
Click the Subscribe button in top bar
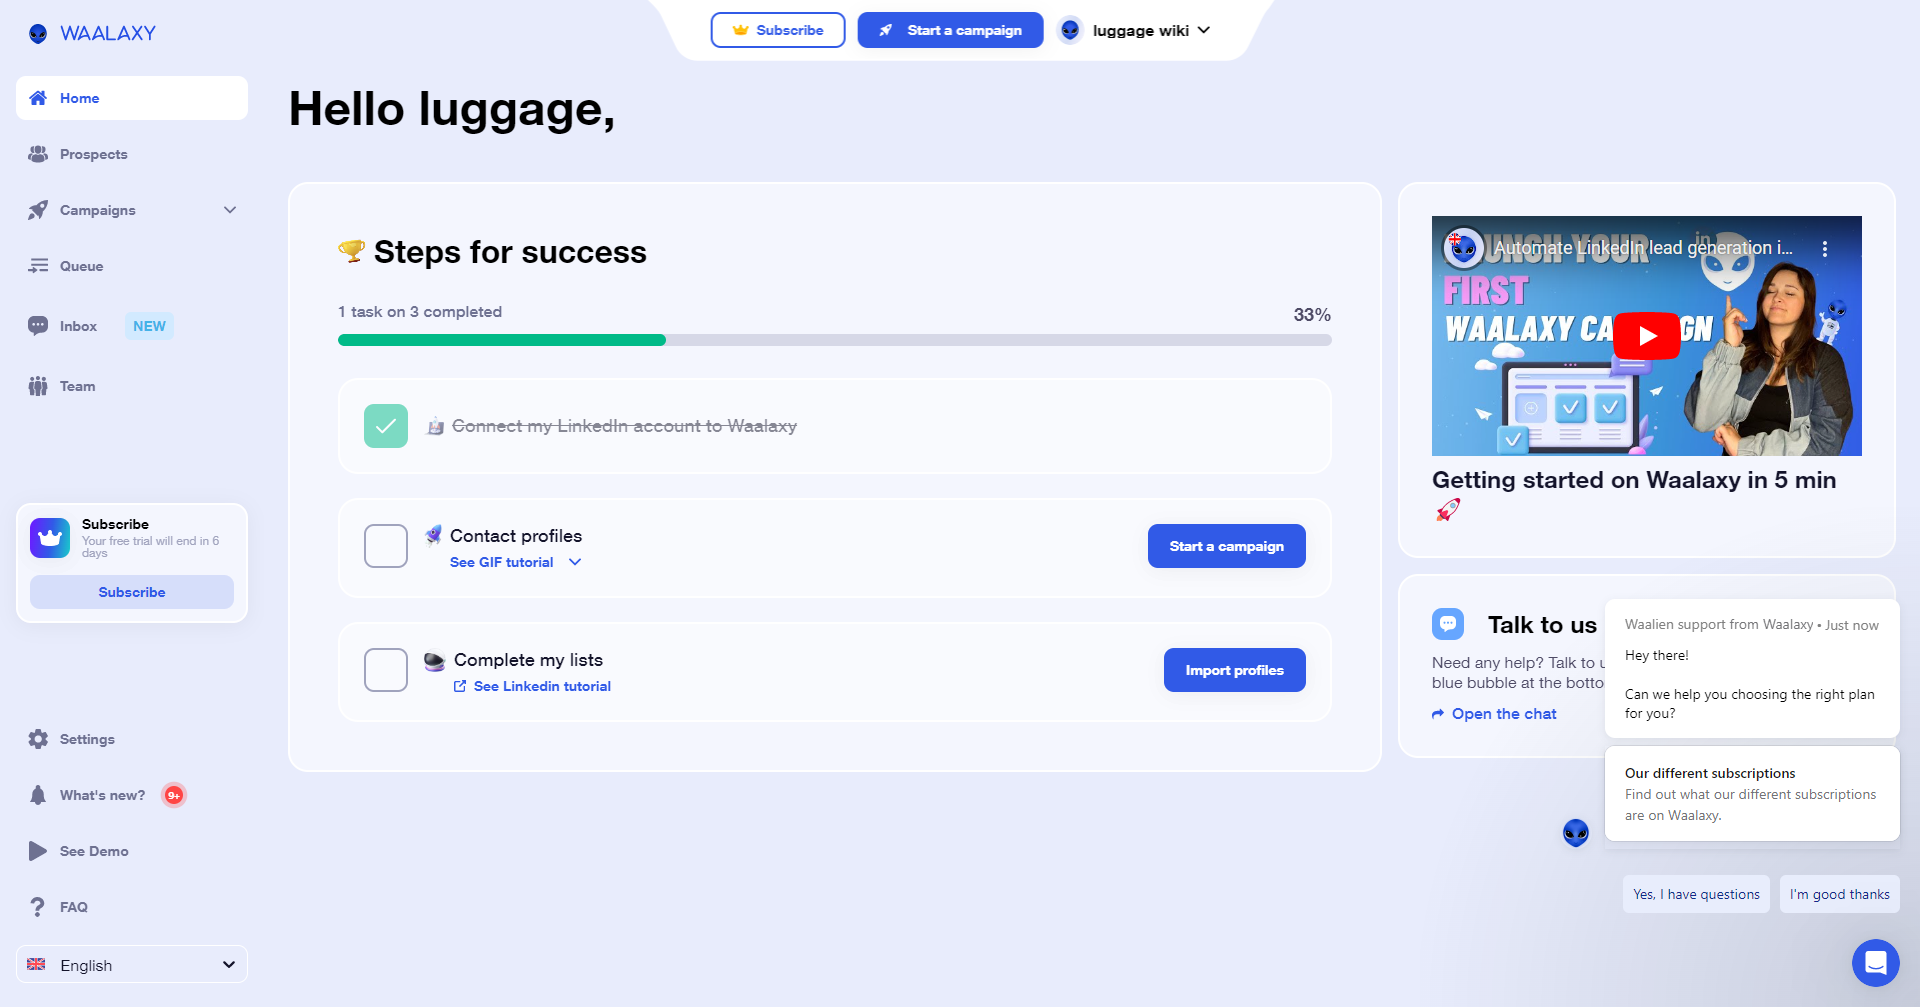(x=778, y=30)
